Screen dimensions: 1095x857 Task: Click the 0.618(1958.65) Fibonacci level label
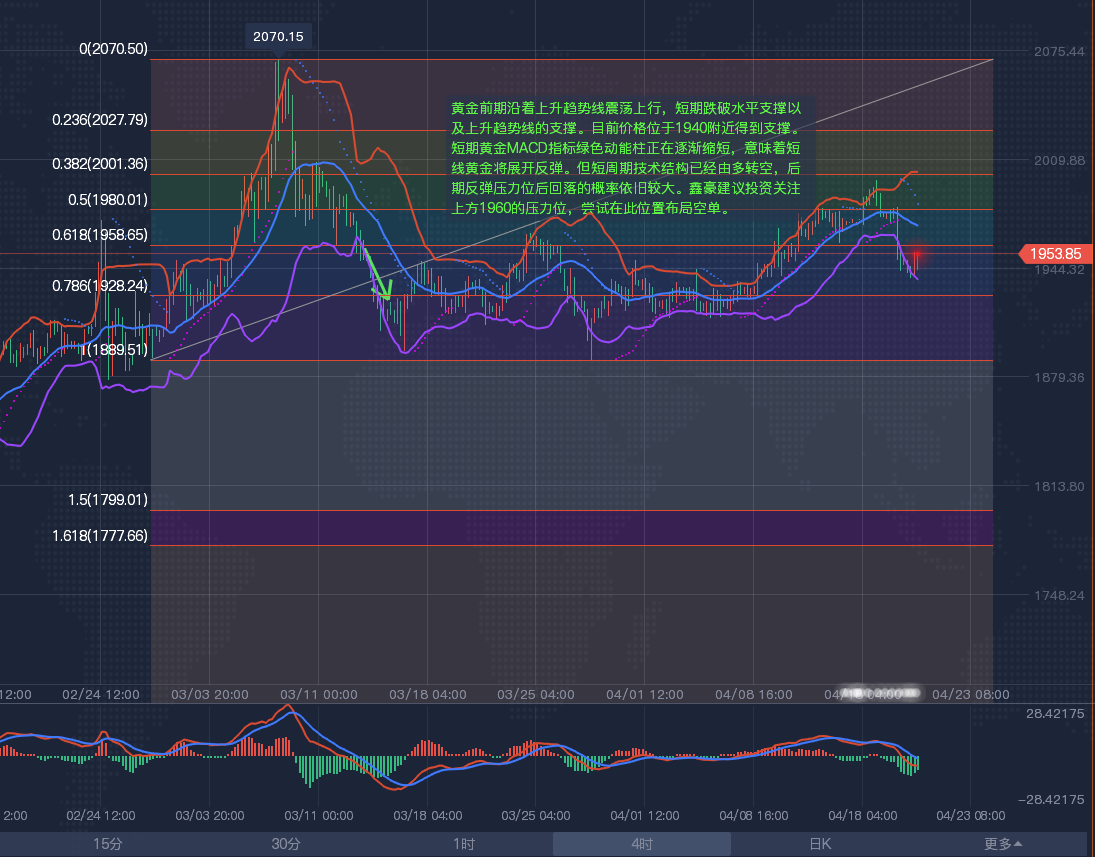pos(100,235)
